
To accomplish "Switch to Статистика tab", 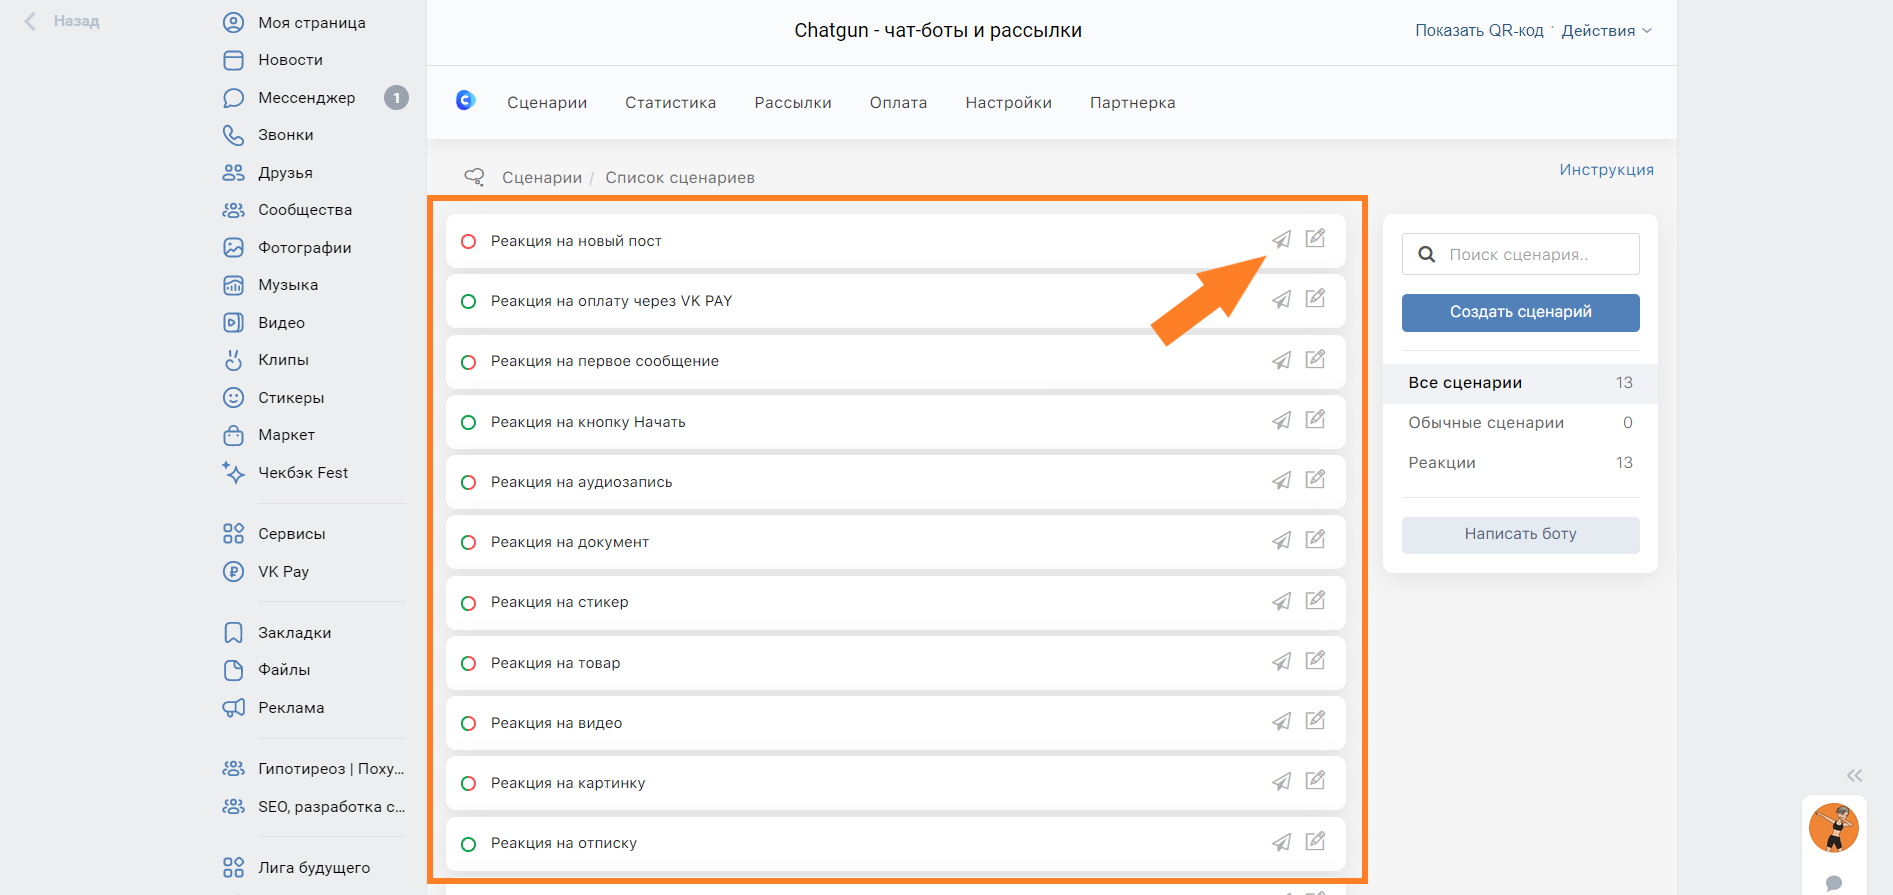I will pyautogui.click(x=671, y=103).
